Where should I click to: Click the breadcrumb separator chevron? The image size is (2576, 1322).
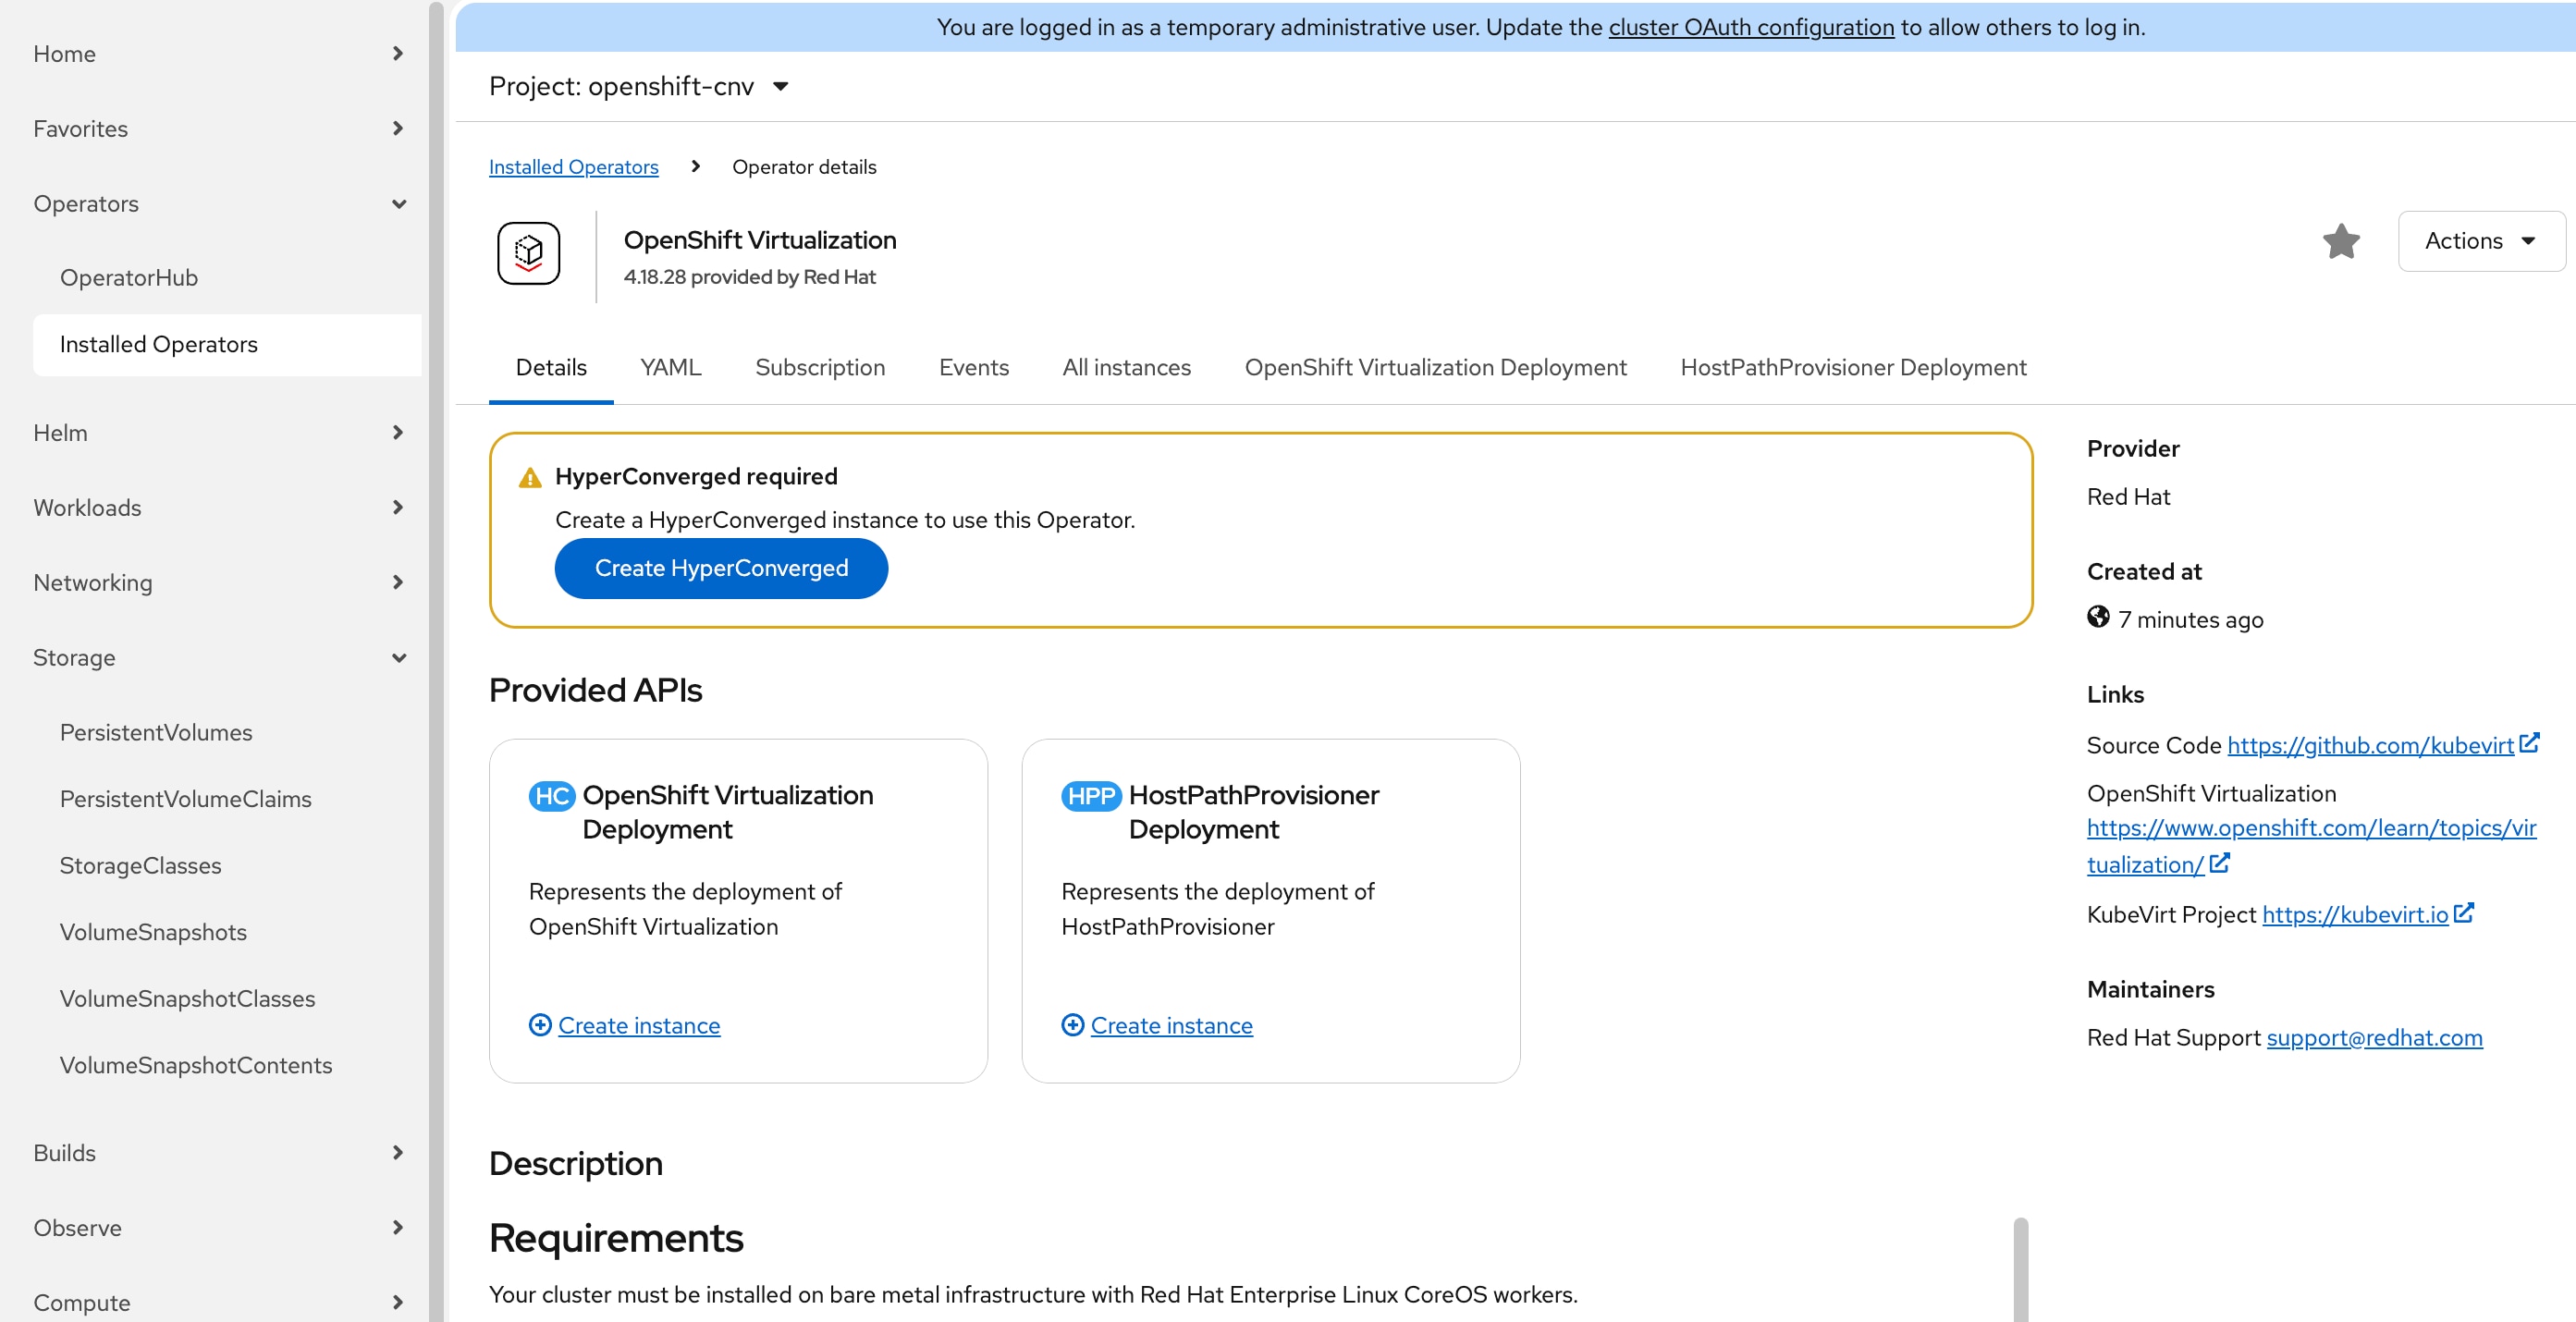point(695,166)
